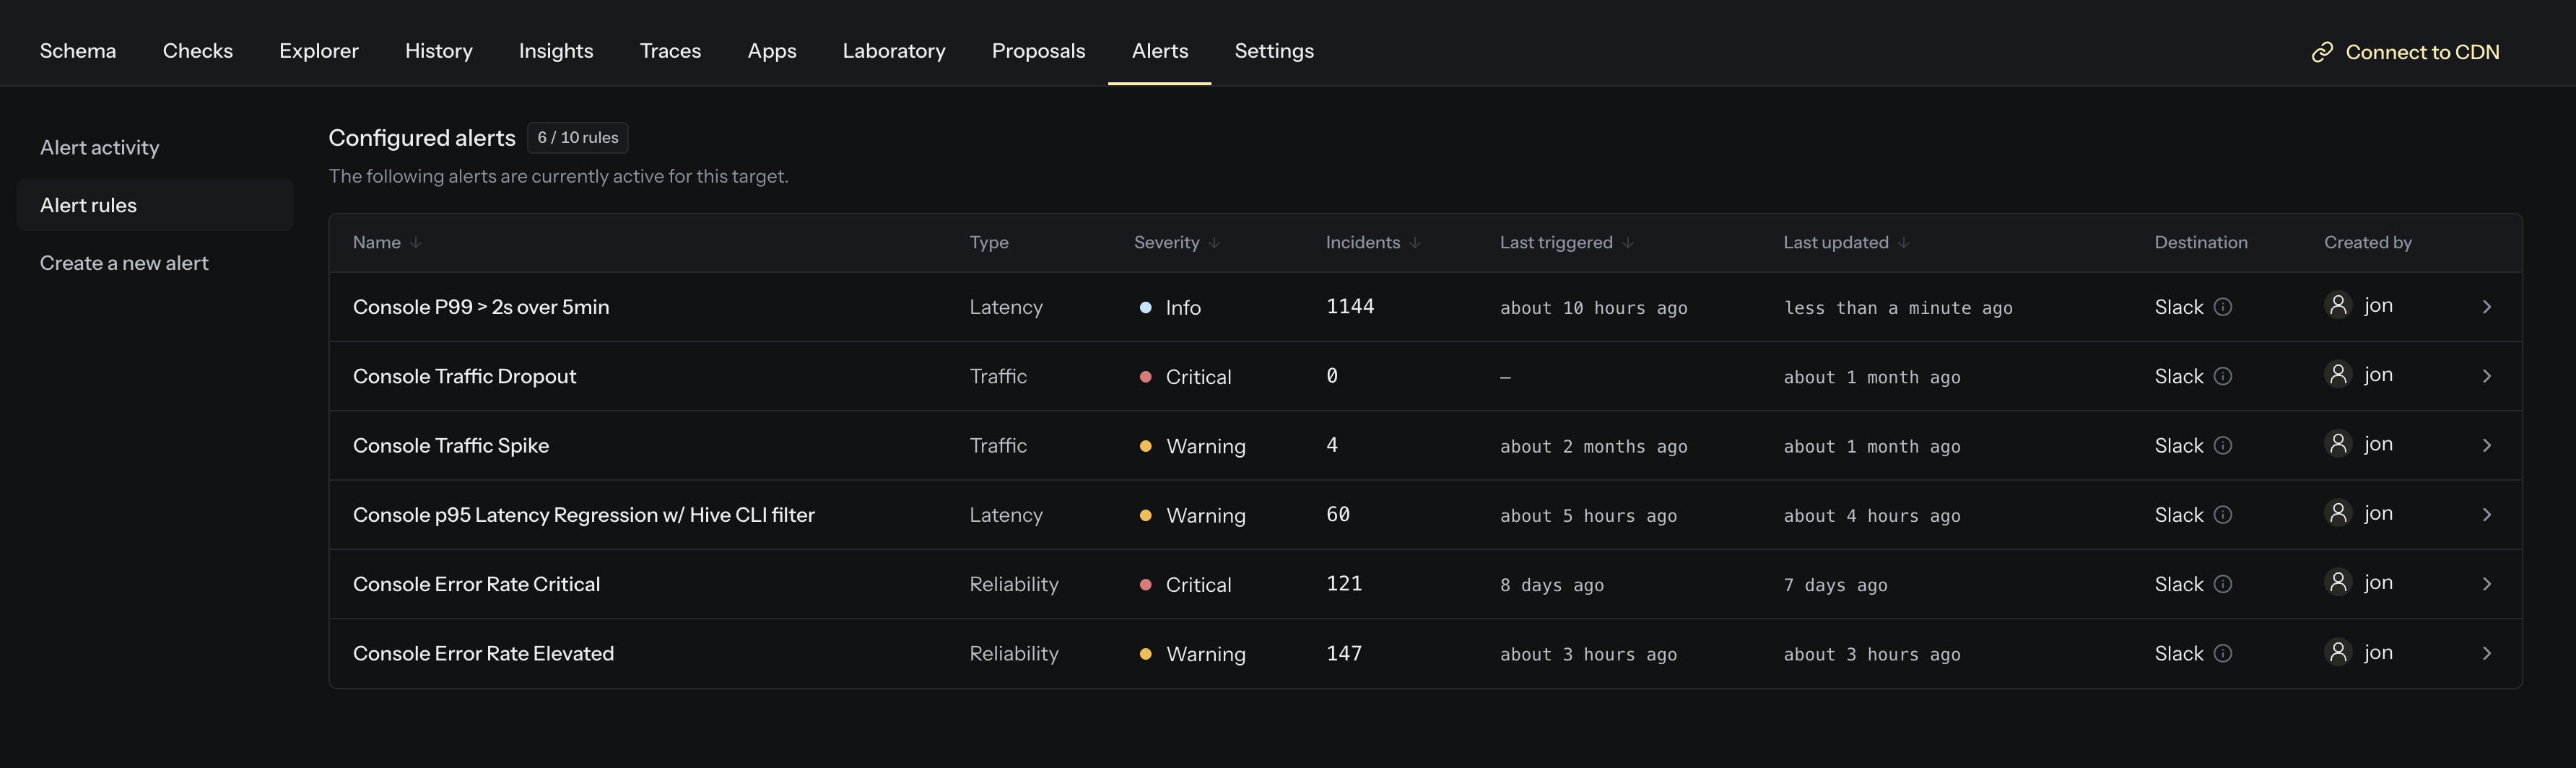Open the Console P99 > 2s over 5min alert

[x=481, y=307]
